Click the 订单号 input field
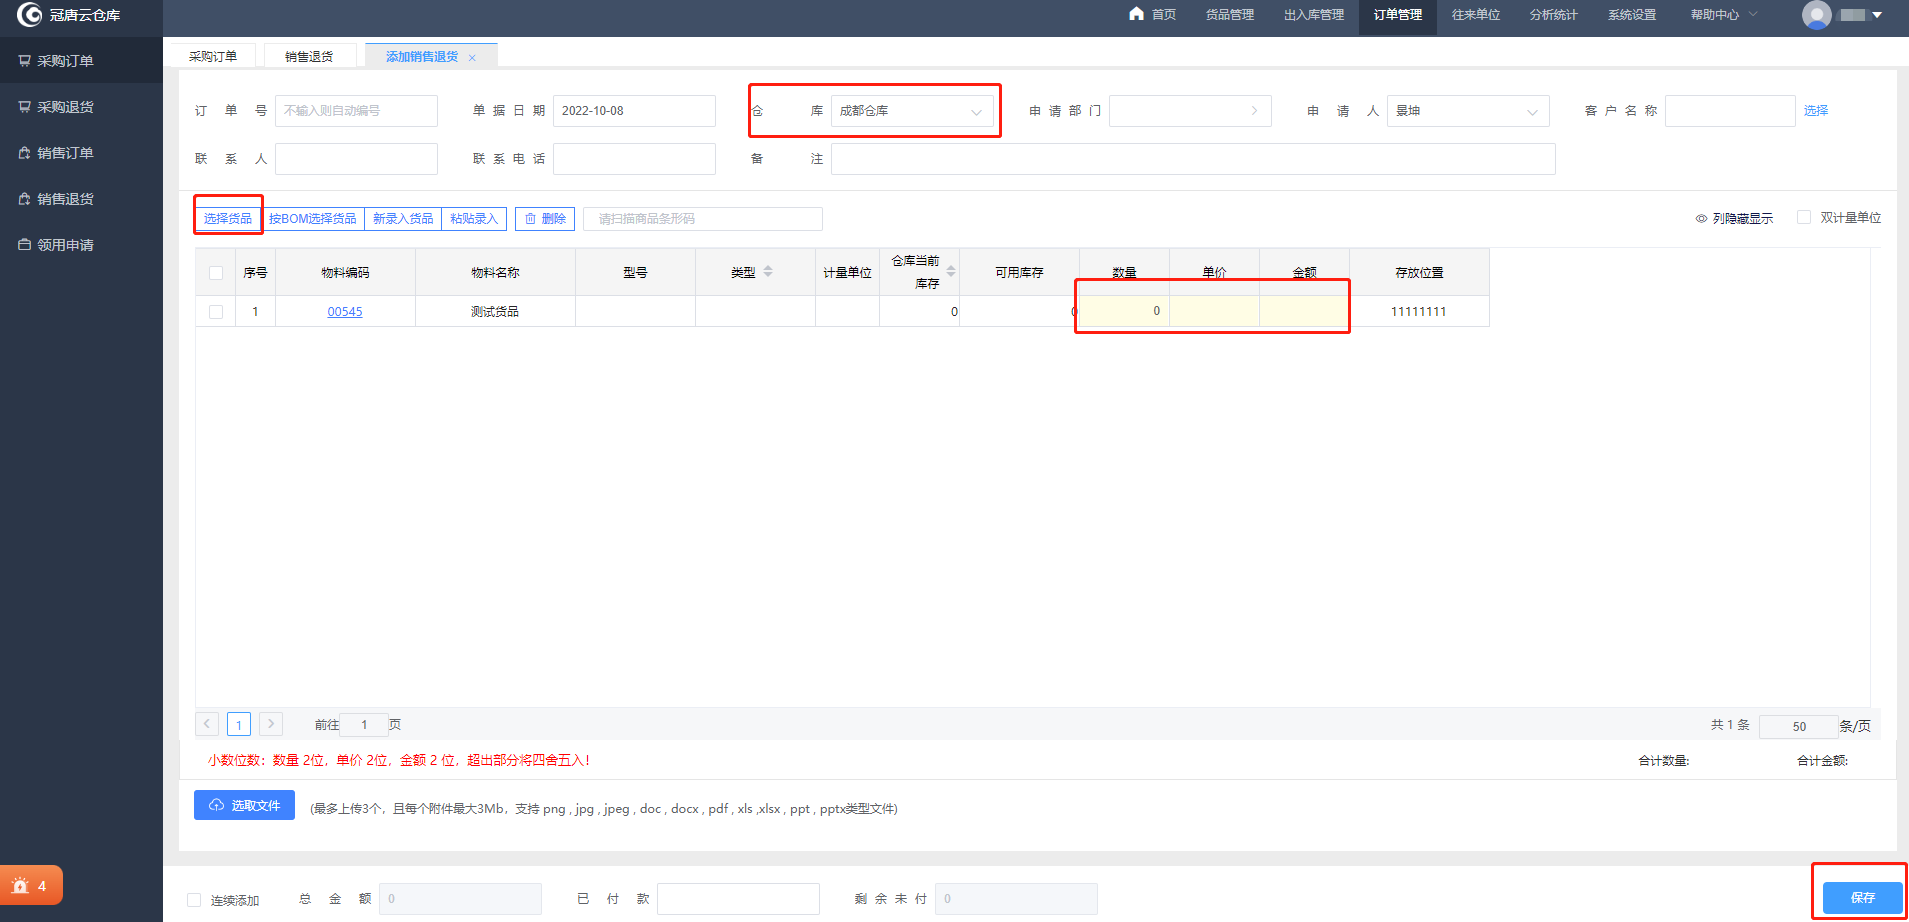The height and width of the screenshot is (922, 1909). click(356, 111)
